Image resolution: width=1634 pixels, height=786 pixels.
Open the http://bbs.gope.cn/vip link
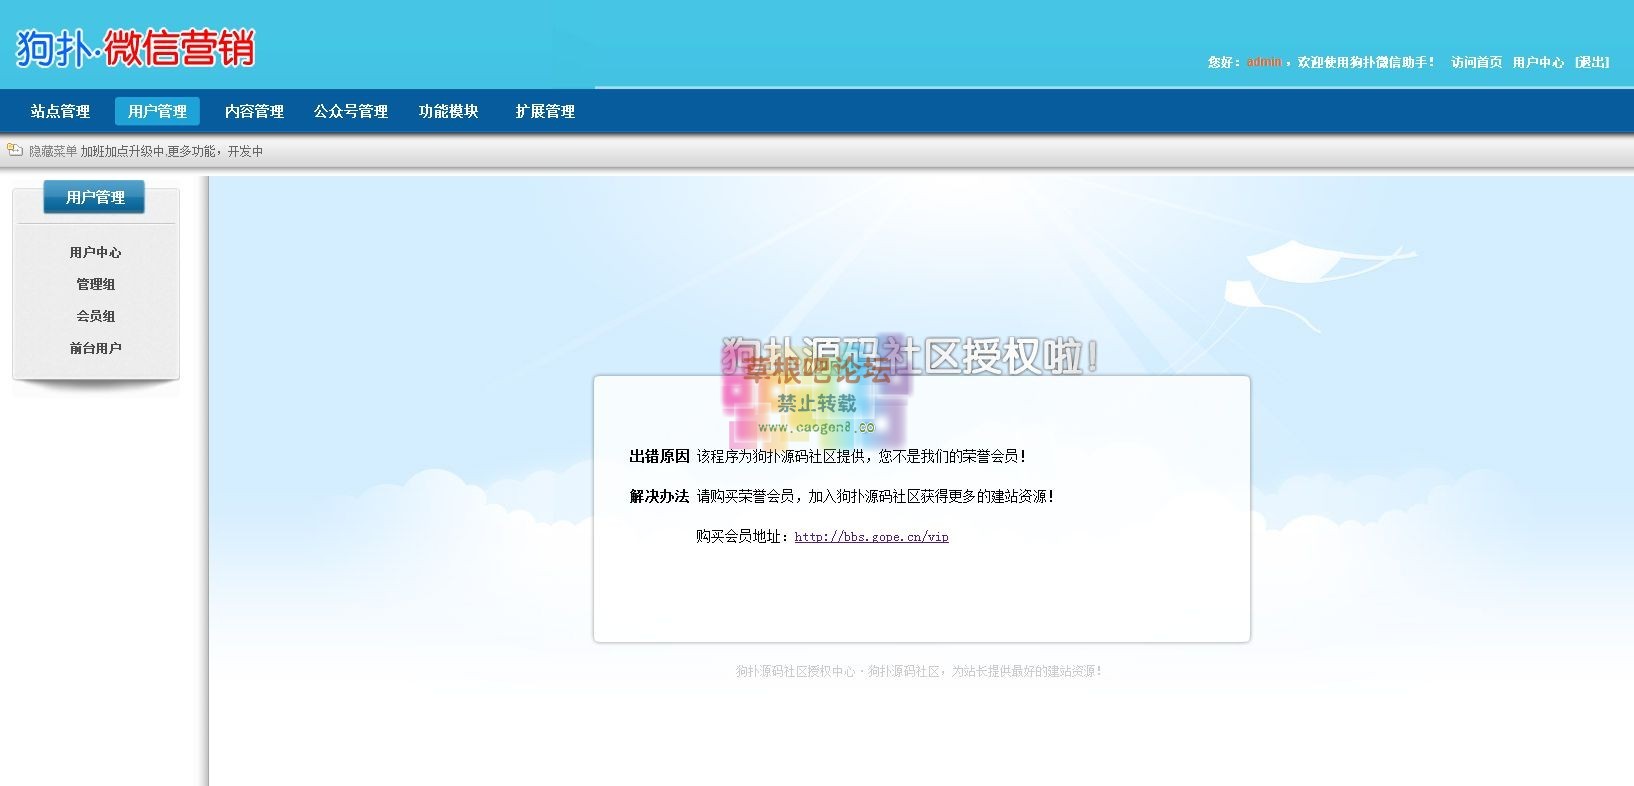click(x=872, y=537)
